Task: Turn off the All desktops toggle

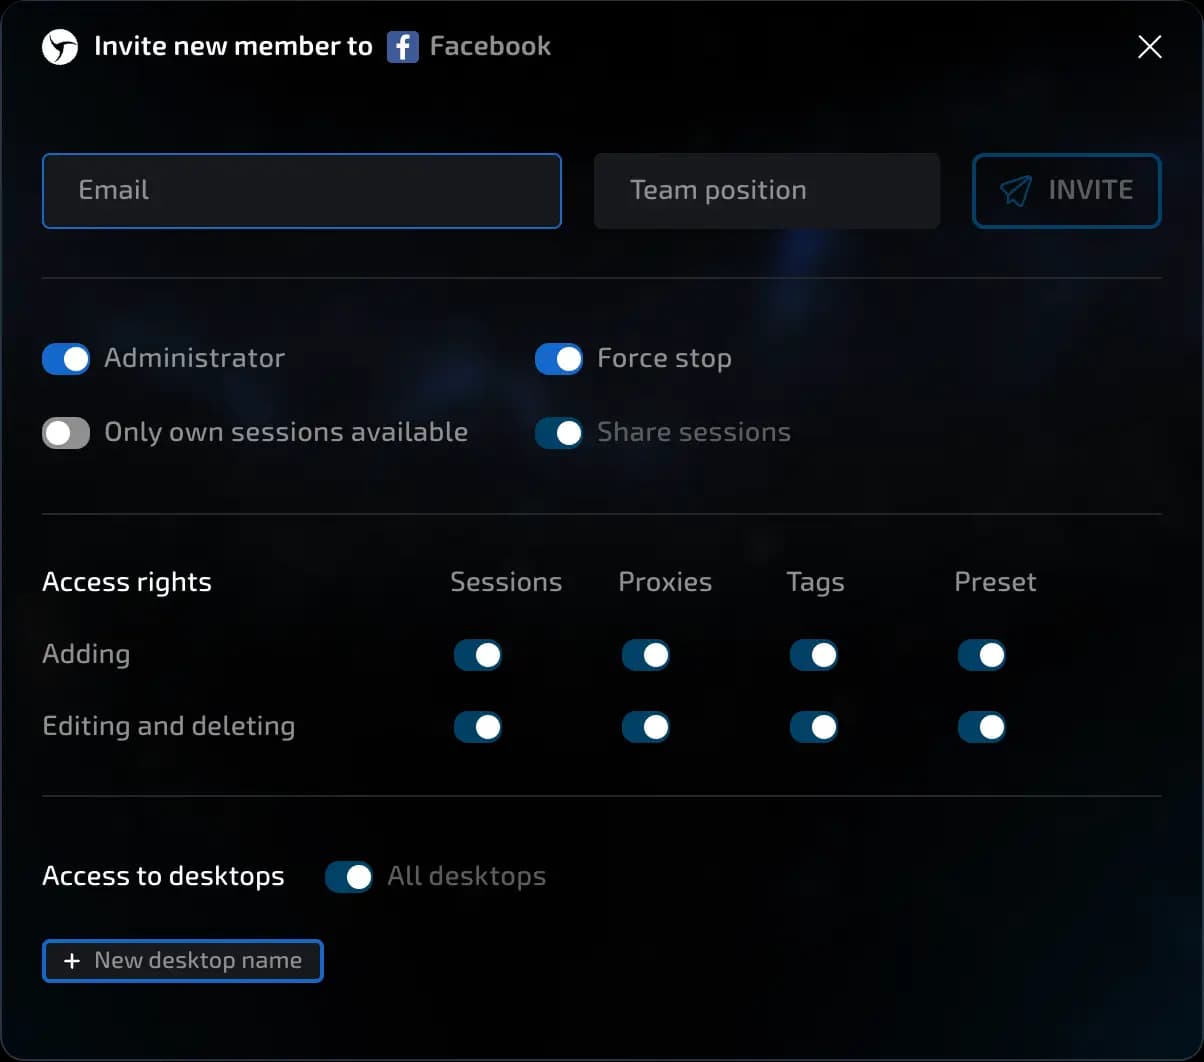Action: [349, 877]
